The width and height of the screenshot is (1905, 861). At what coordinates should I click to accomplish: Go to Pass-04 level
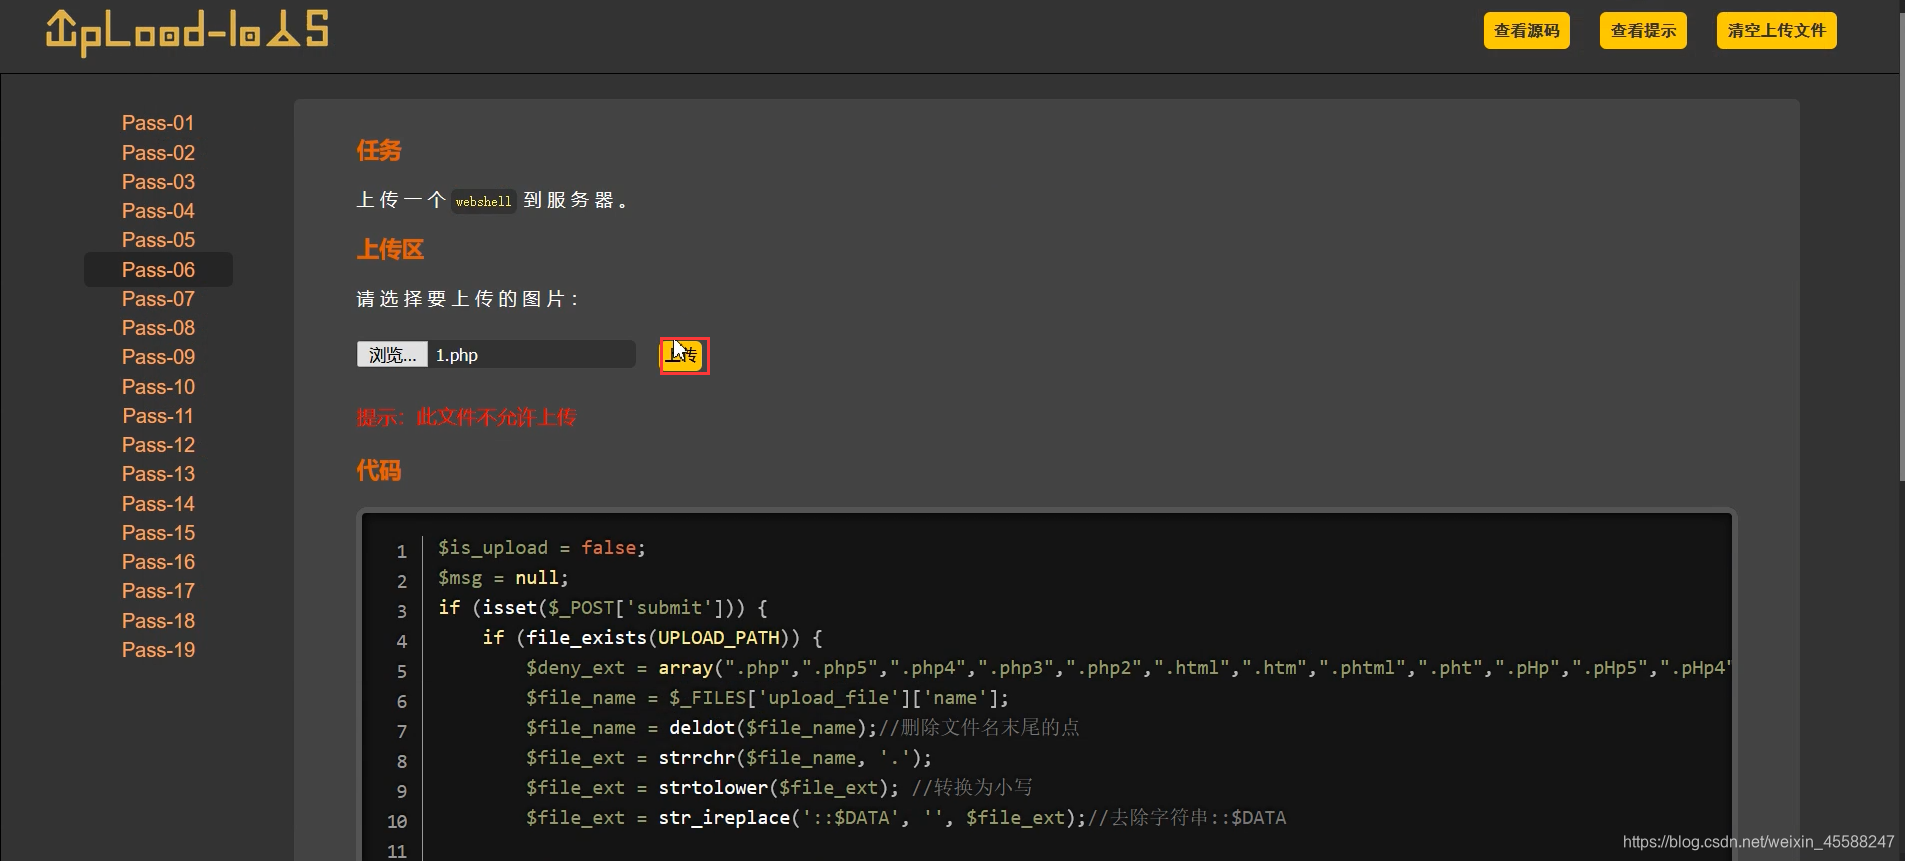click(x=158, y=211)
